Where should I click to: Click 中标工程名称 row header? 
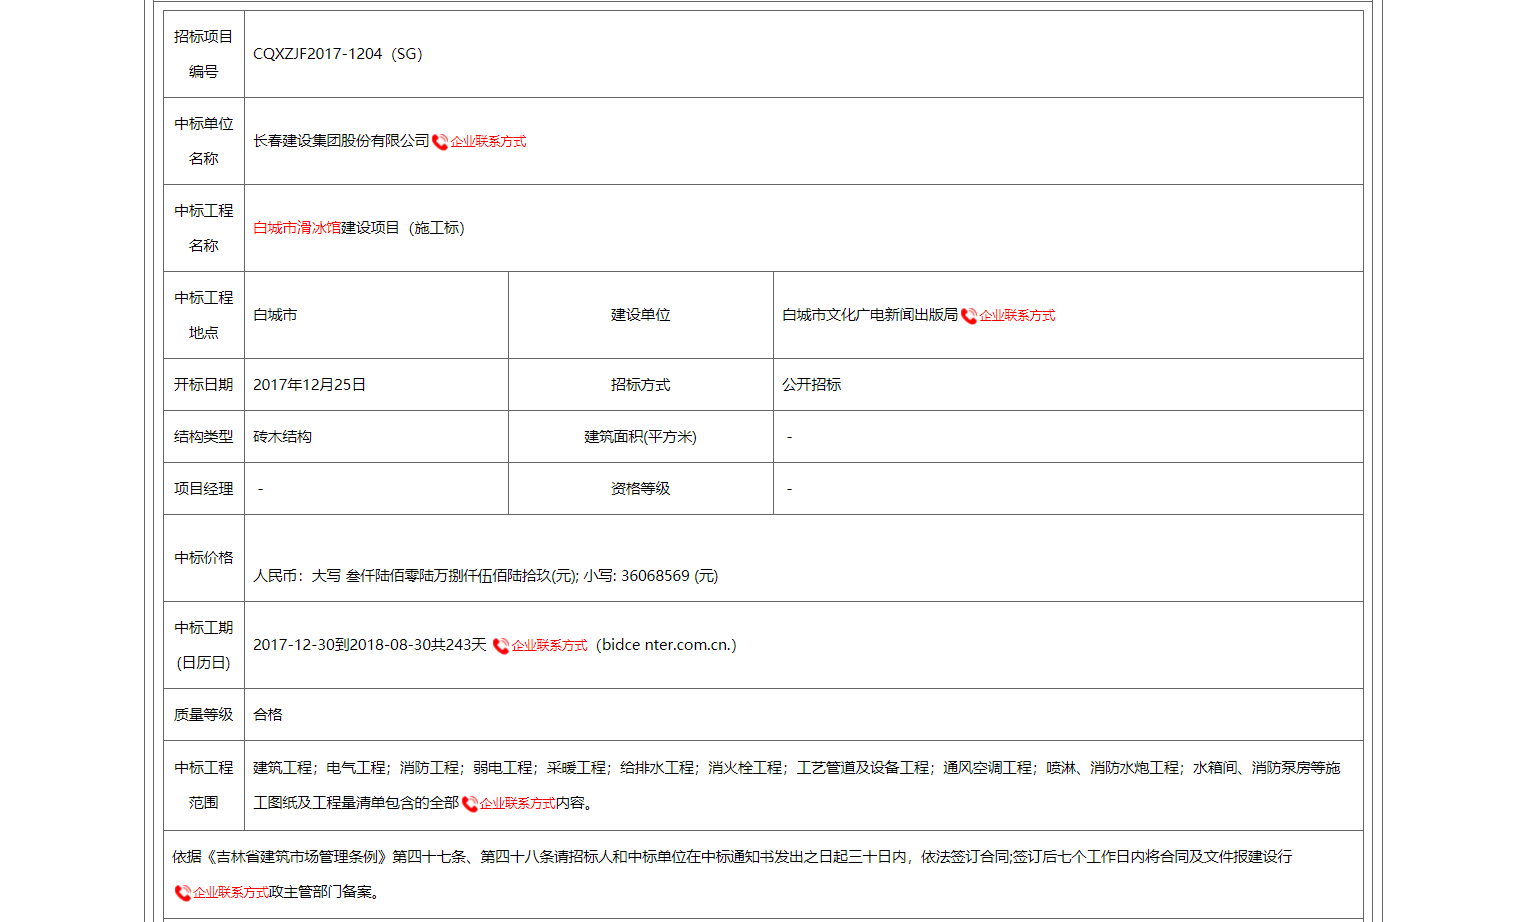tap(204, 228)
